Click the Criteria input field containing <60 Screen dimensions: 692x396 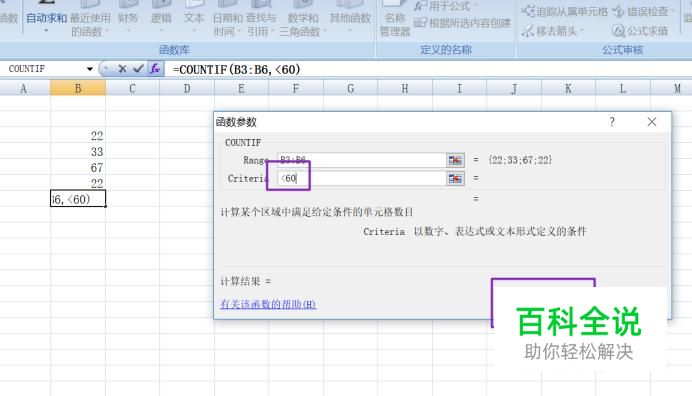coord(361,178)
